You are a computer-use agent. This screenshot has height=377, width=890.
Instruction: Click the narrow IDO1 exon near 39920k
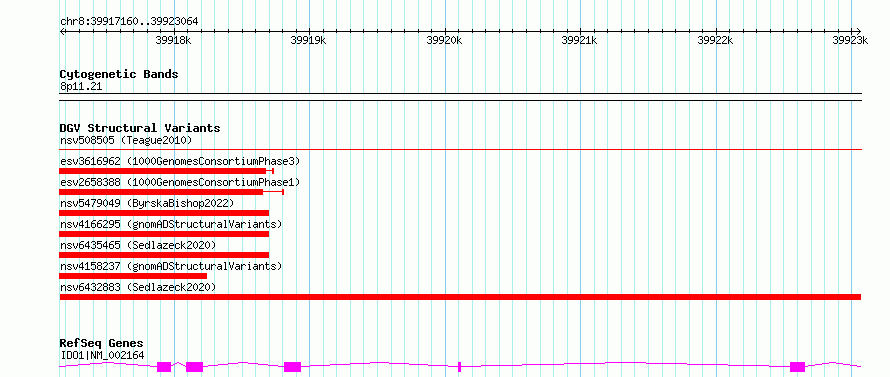click(459, 367)
